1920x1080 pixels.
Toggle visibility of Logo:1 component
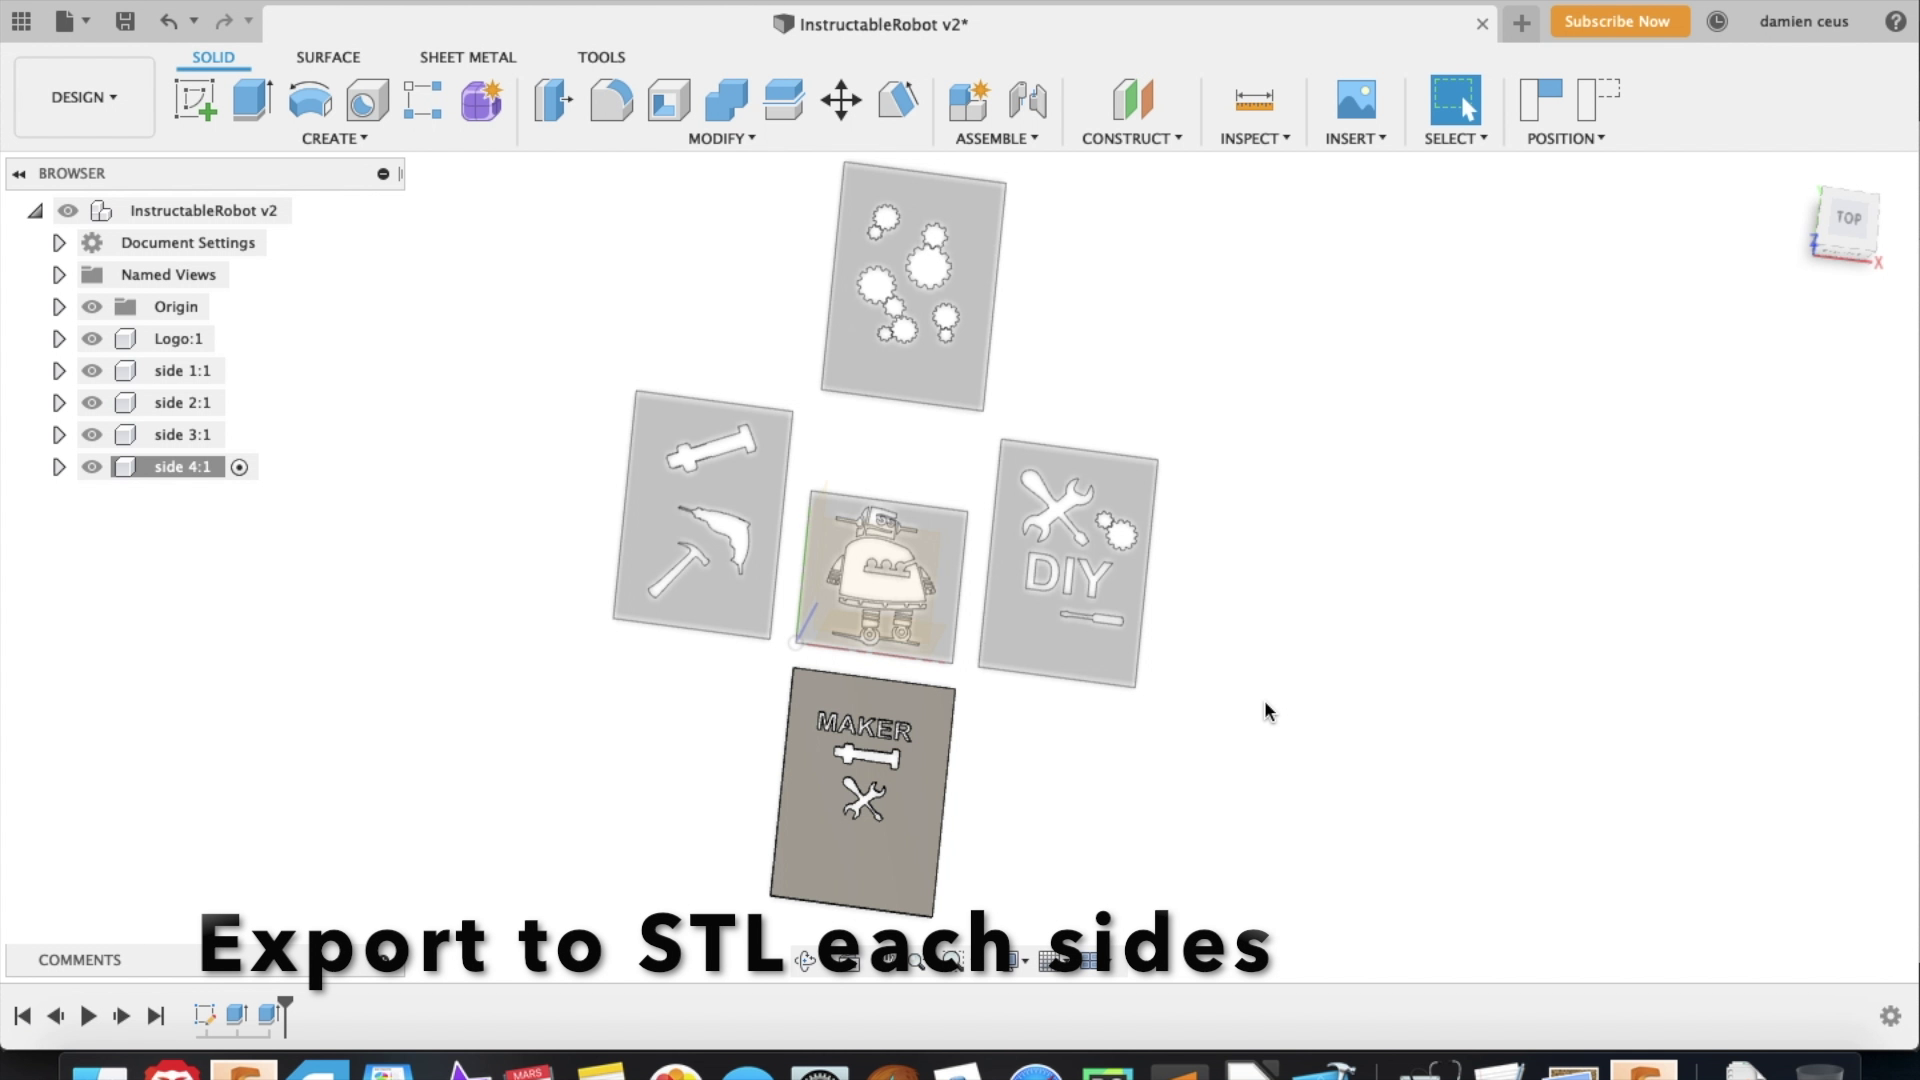[92, 339]
